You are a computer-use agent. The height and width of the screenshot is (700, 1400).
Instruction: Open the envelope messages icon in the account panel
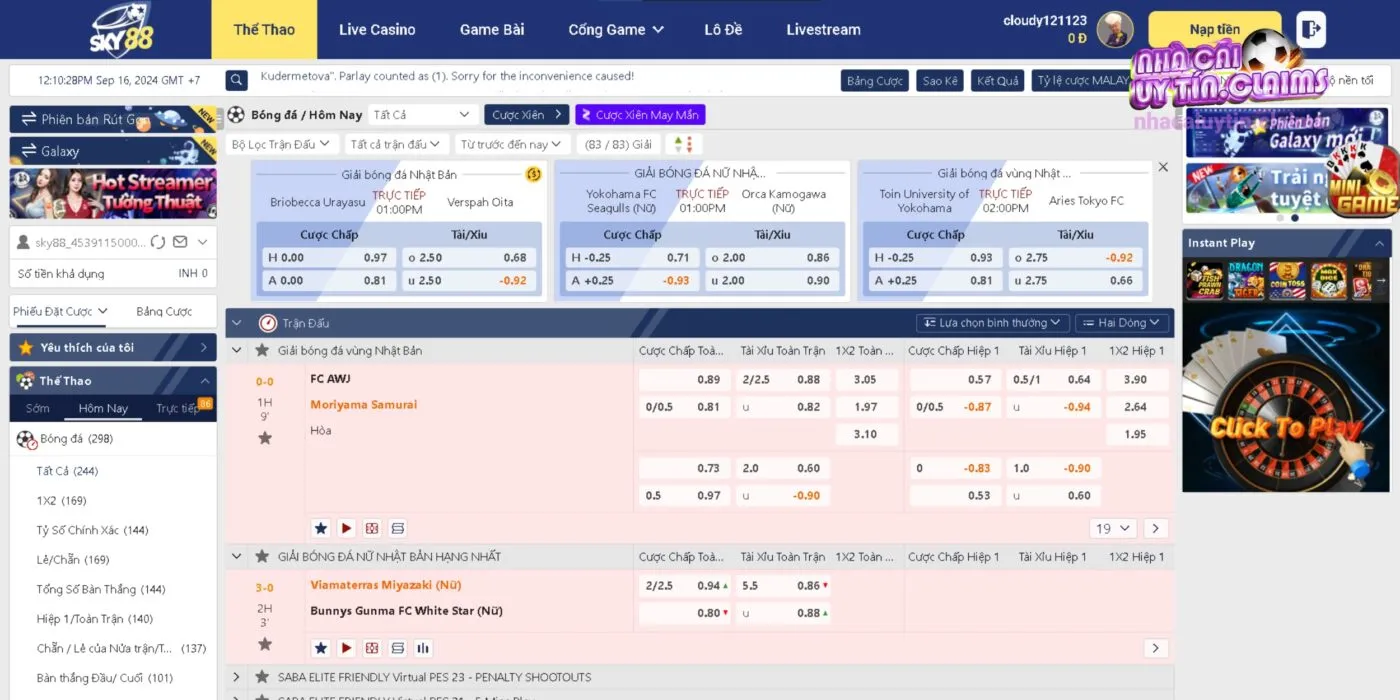coord(180,242)
